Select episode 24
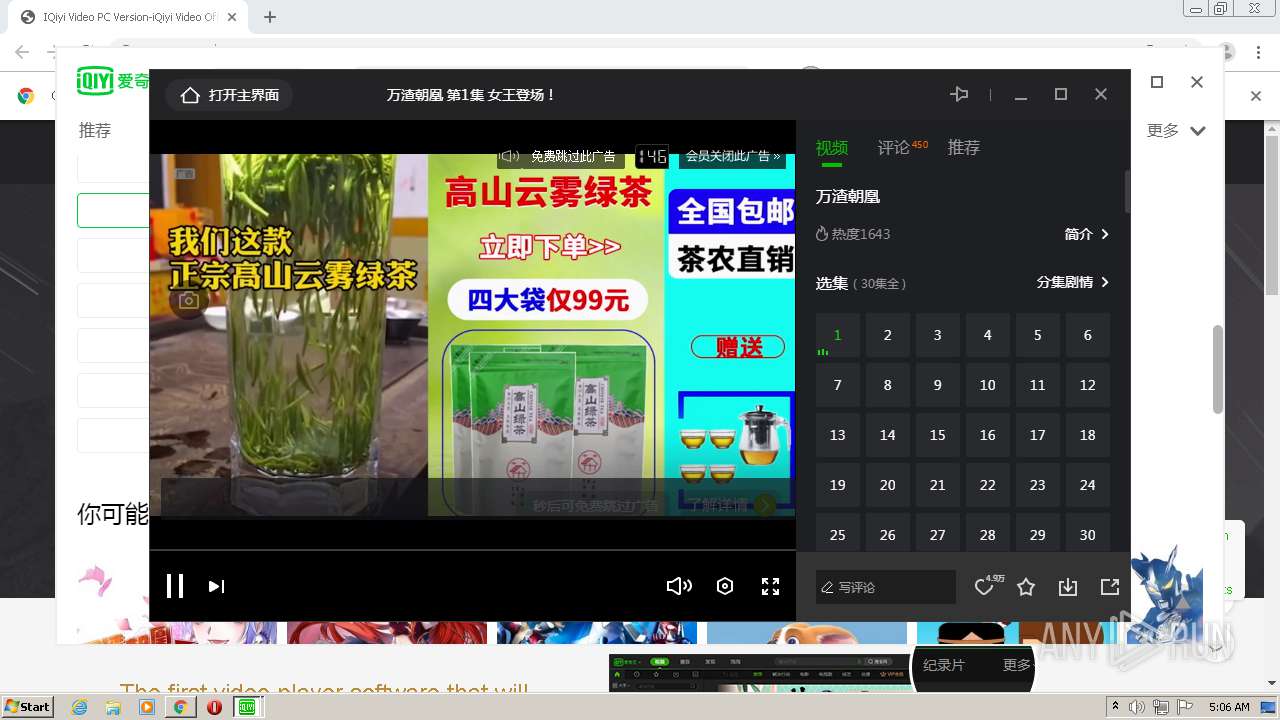 1088,485
